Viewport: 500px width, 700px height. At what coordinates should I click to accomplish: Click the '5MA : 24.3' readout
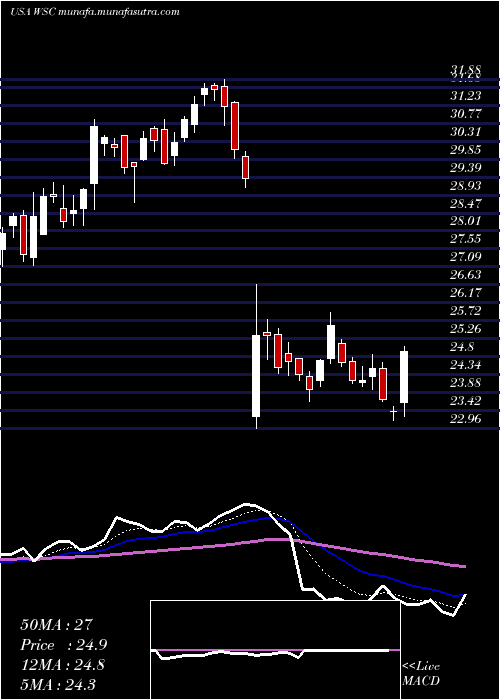(x=58, y=684)
